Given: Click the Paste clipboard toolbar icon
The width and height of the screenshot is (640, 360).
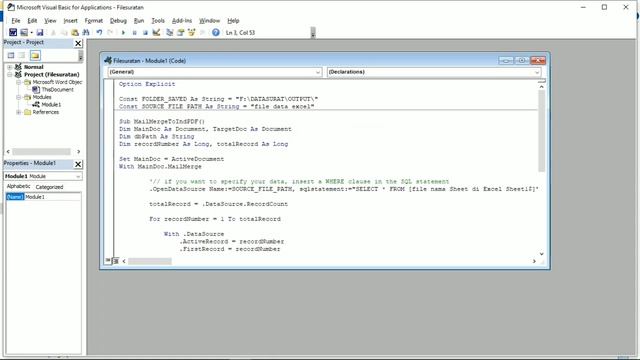Looking at the screenshot, I should coord(75,32).
